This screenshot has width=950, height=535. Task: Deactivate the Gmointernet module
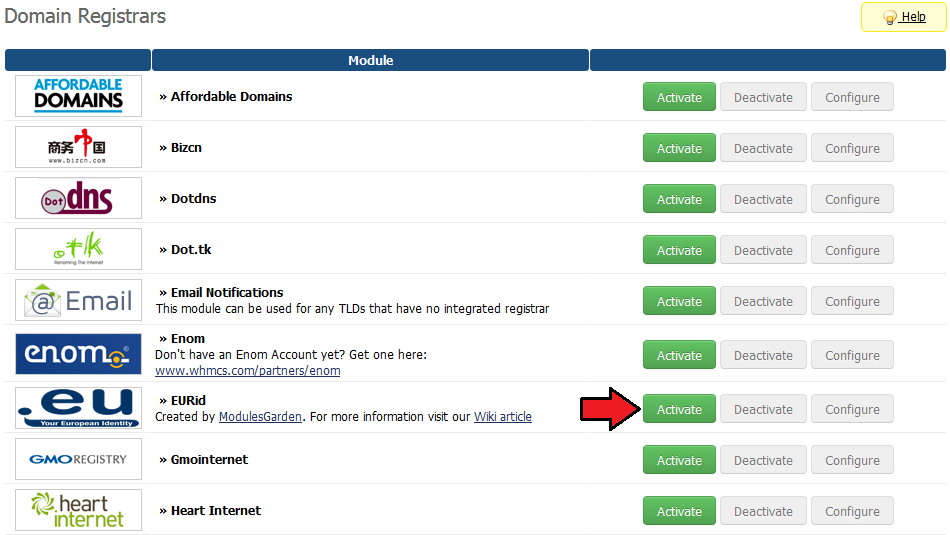763,459
